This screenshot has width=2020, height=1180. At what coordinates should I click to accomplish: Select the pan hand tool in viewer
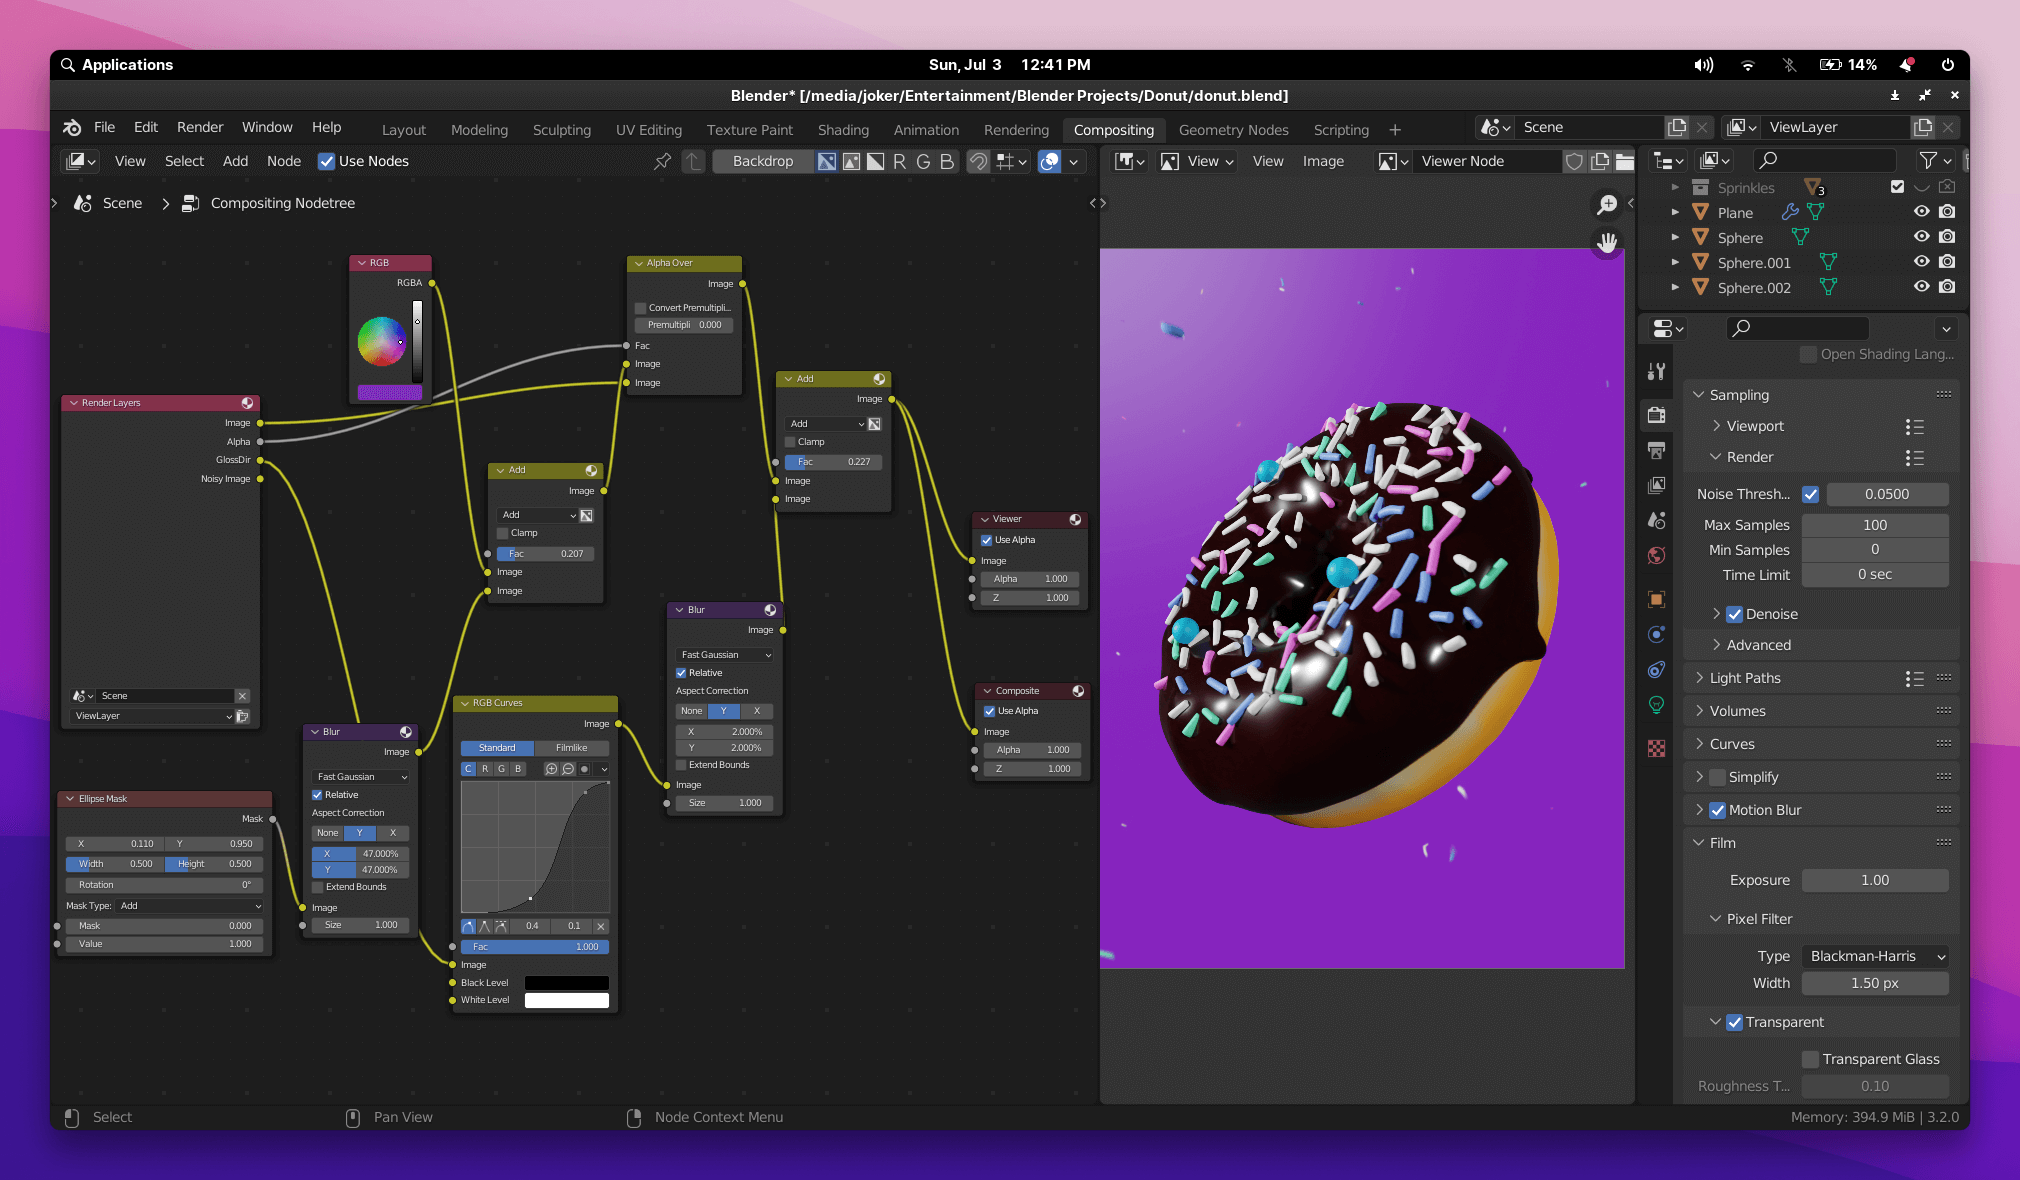[x=1607, y=243]
